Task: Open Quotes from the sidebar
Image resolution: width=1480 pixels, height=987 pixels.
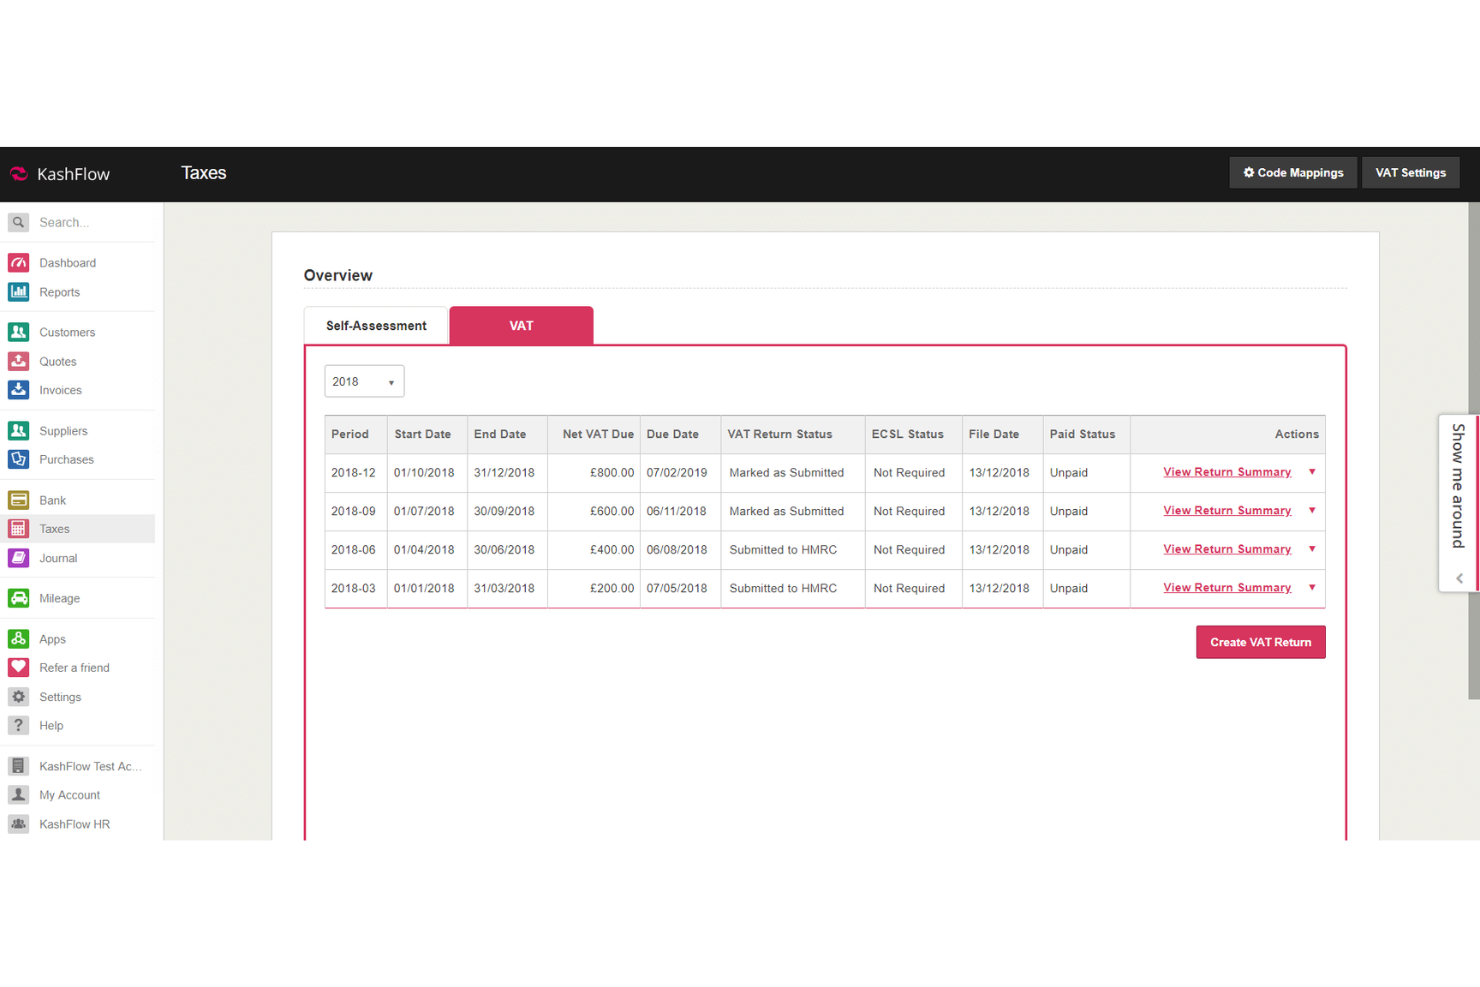Action: click(58, 361)
